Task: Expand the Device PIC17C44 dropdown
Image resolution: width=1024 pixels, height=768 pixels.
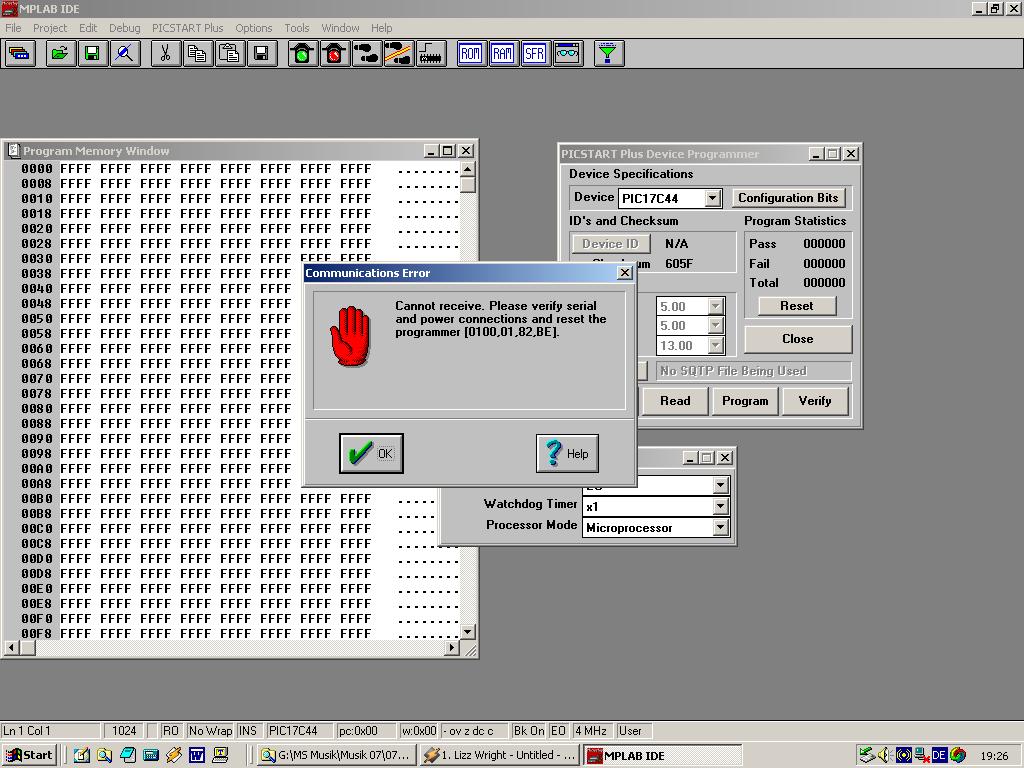Action: click(712, 198)
